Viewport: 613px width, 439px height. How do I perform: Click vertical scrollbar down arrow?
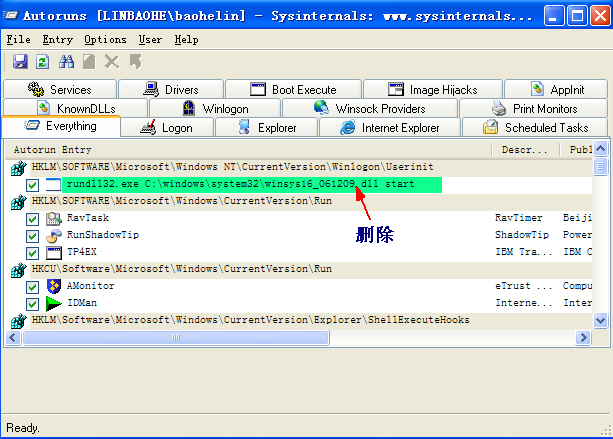coord(600,321)
